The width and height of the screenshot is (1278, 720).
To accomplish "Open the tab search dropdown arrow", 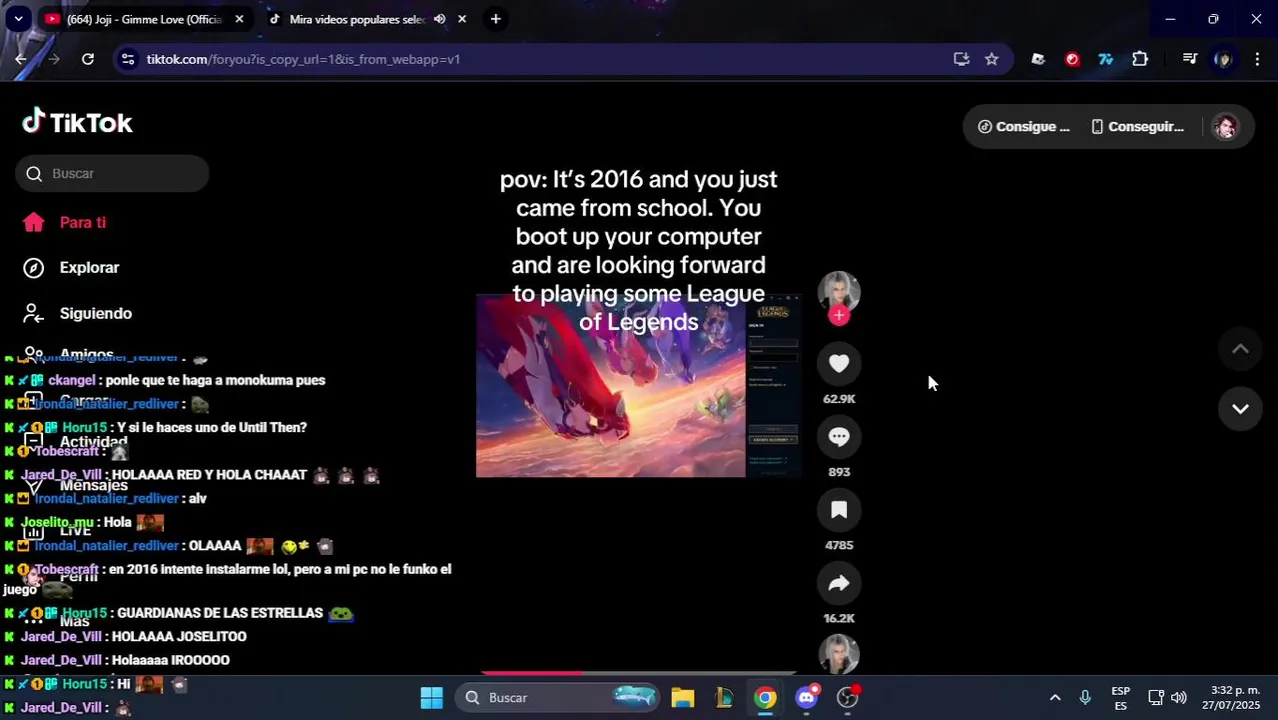I will tap(18, 19).
